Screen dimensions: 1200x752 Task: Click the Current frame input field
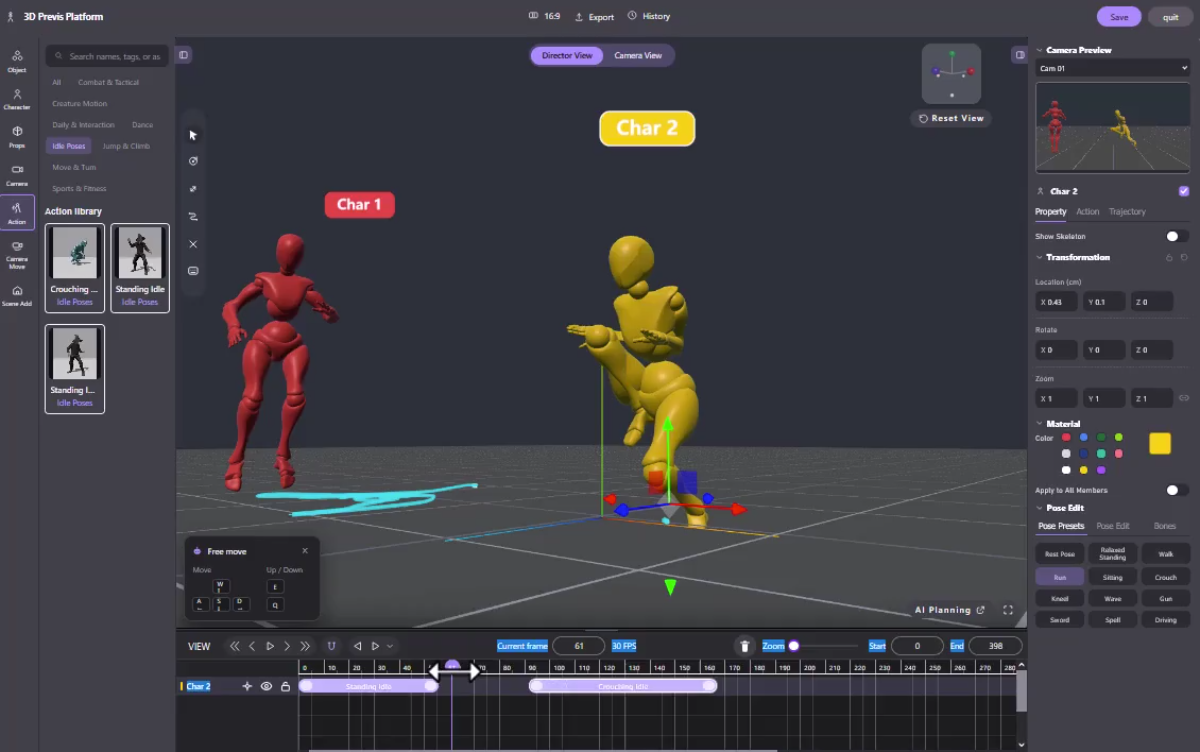578,646
